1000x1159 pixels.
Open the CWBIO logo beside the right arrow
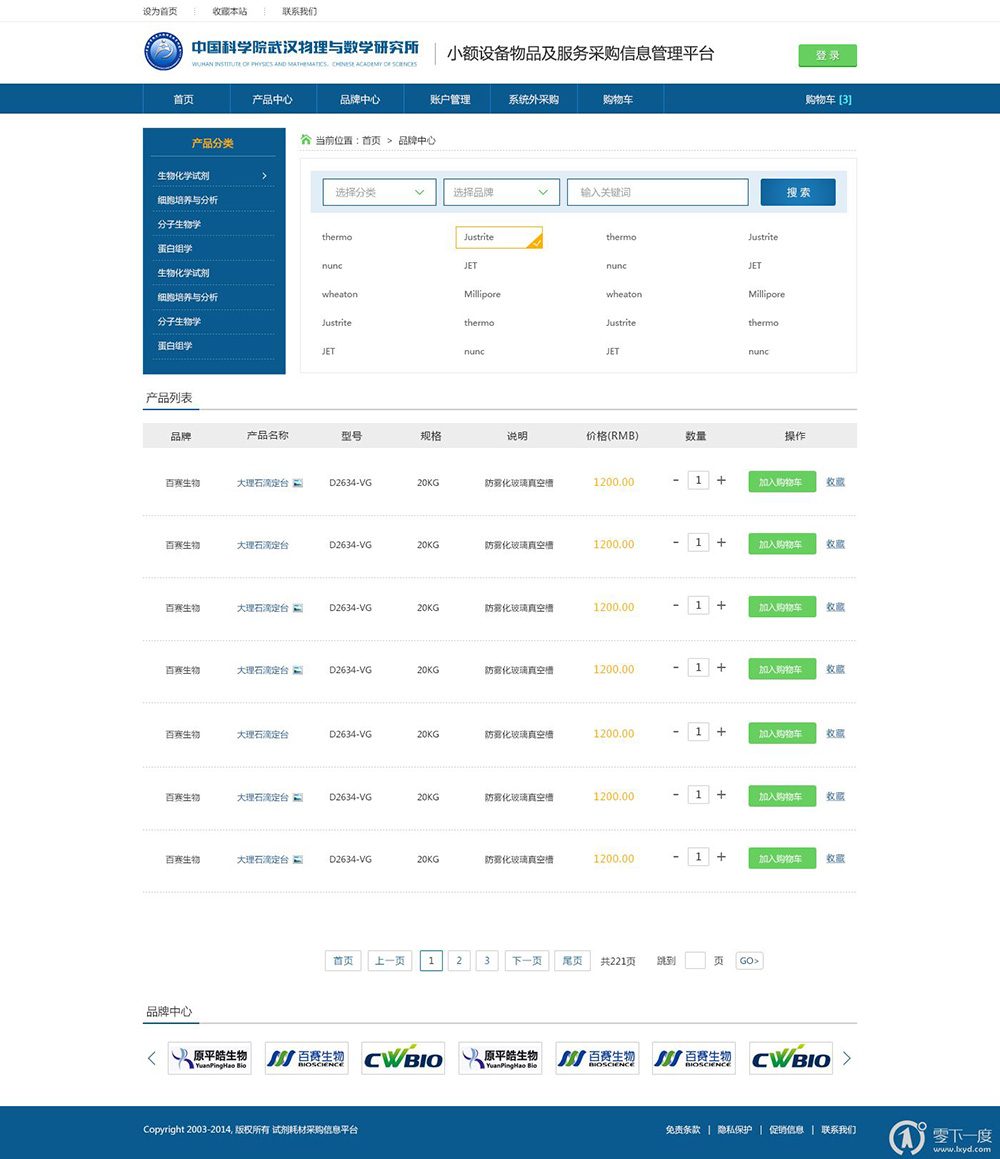pos(791,1058)
